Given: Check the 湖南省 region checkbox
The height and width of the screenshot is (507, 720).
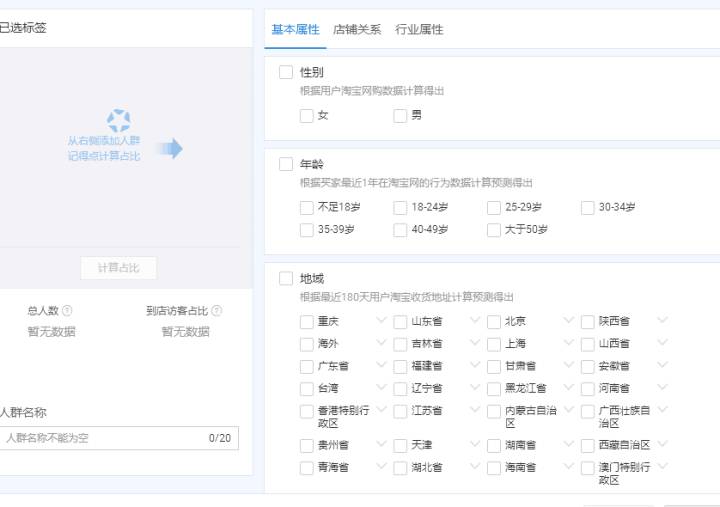Looking at the screenshot, I should tap(494, 445).
